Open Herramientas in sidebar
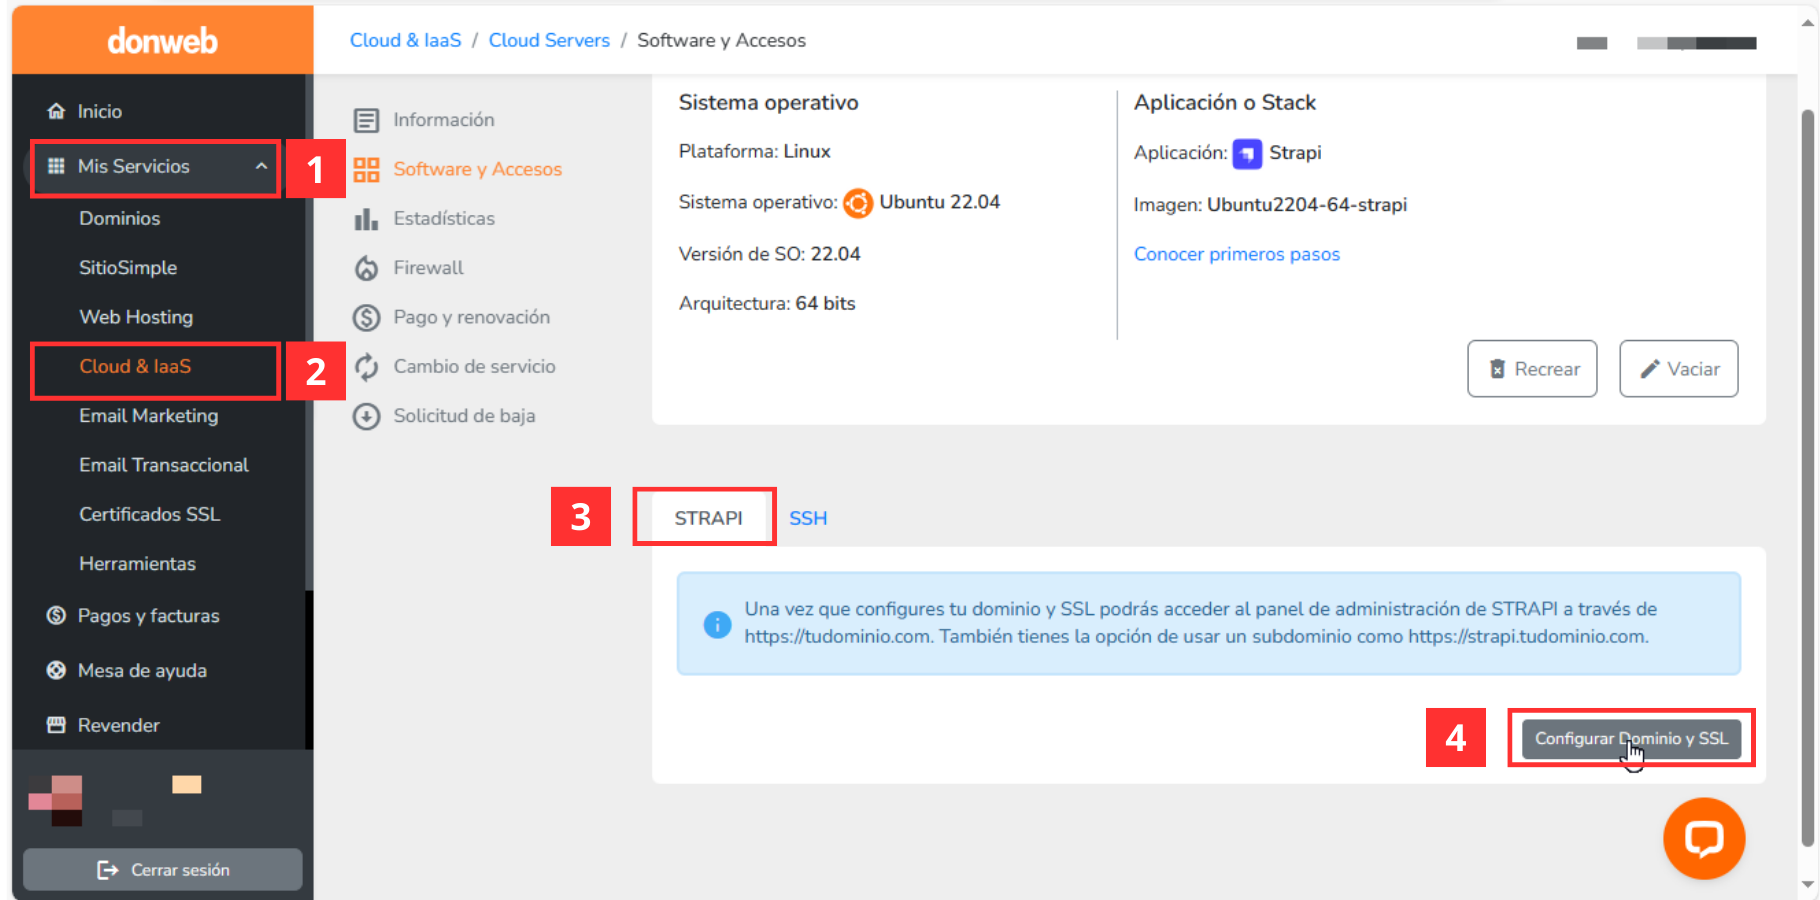The height and width of the screenshot is (900, 1820). [x=137, y=563]
